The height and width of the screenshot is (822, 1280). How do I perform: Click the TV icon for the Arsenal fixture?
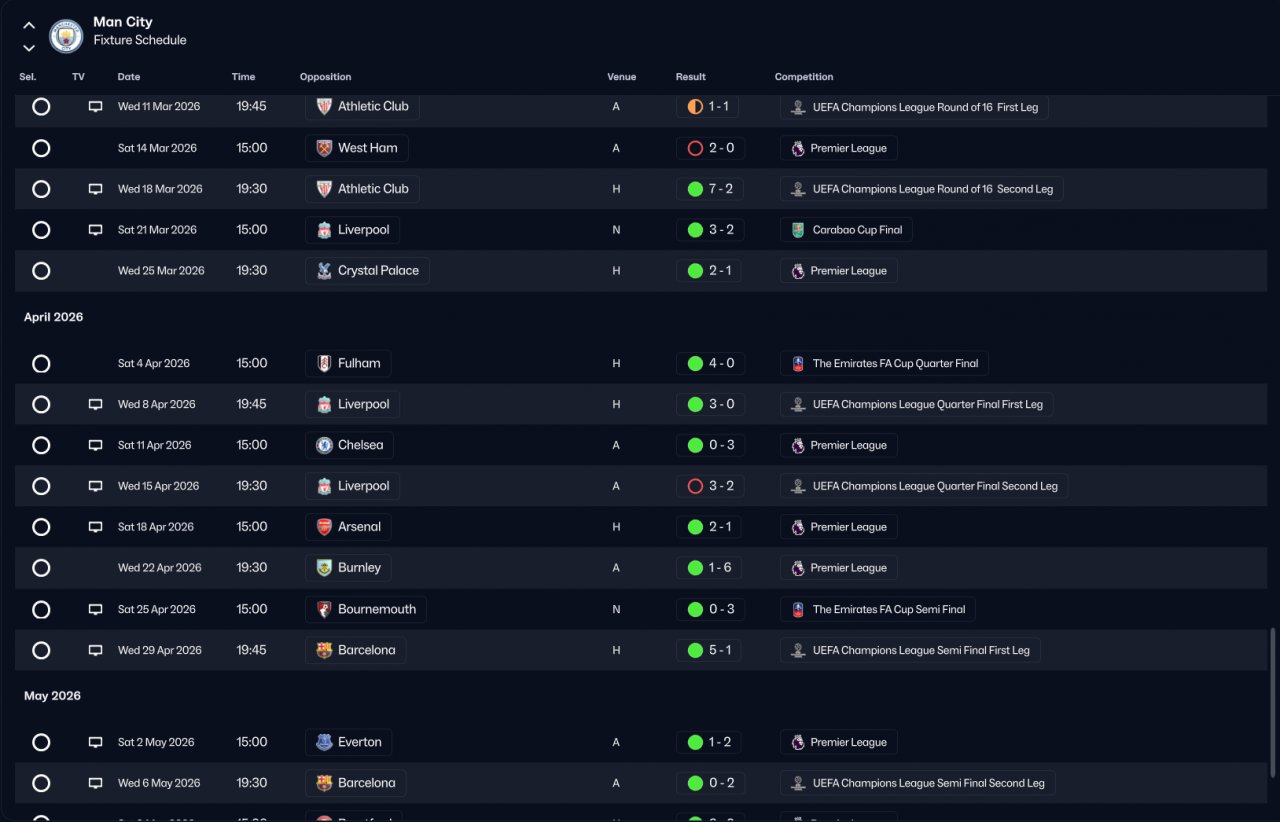pos(96,527)
